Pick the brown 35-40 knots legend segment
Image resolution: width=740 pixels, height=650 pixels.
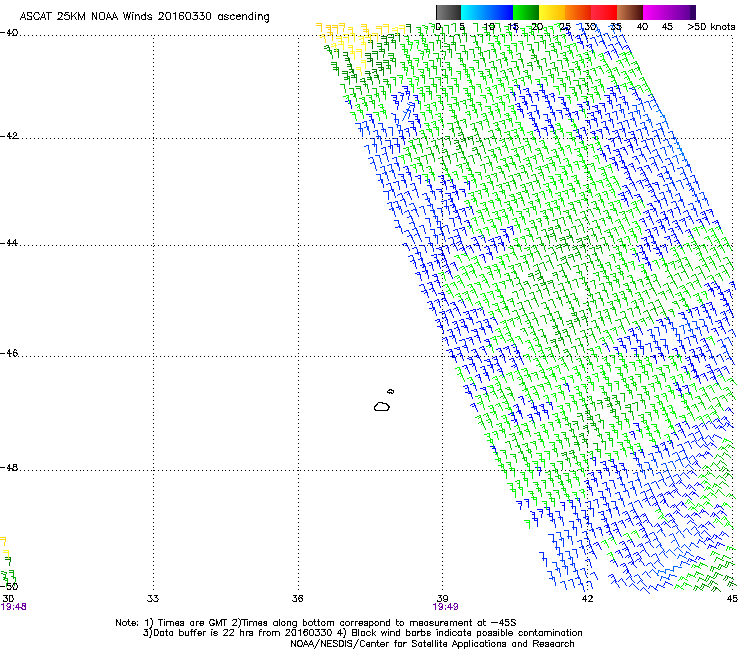coord(630,12)
